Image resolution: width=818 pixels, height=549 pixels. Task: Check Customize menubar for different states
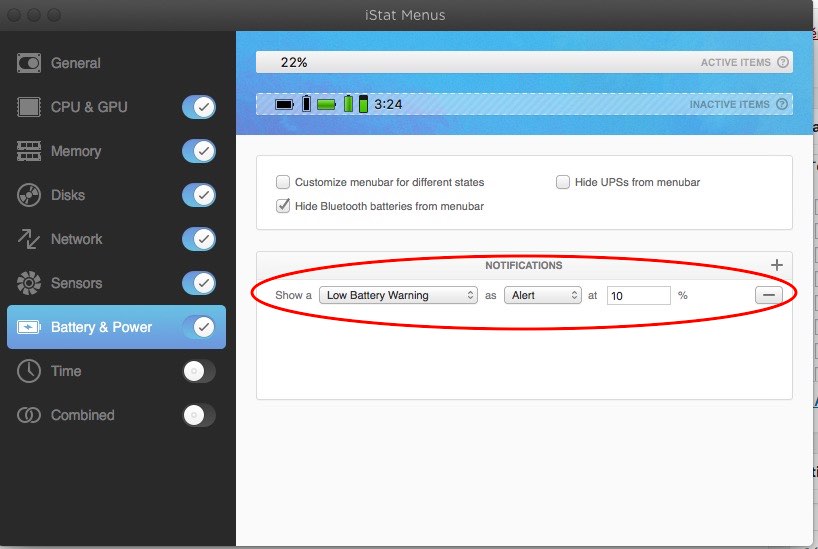click(x=284, y=182)
